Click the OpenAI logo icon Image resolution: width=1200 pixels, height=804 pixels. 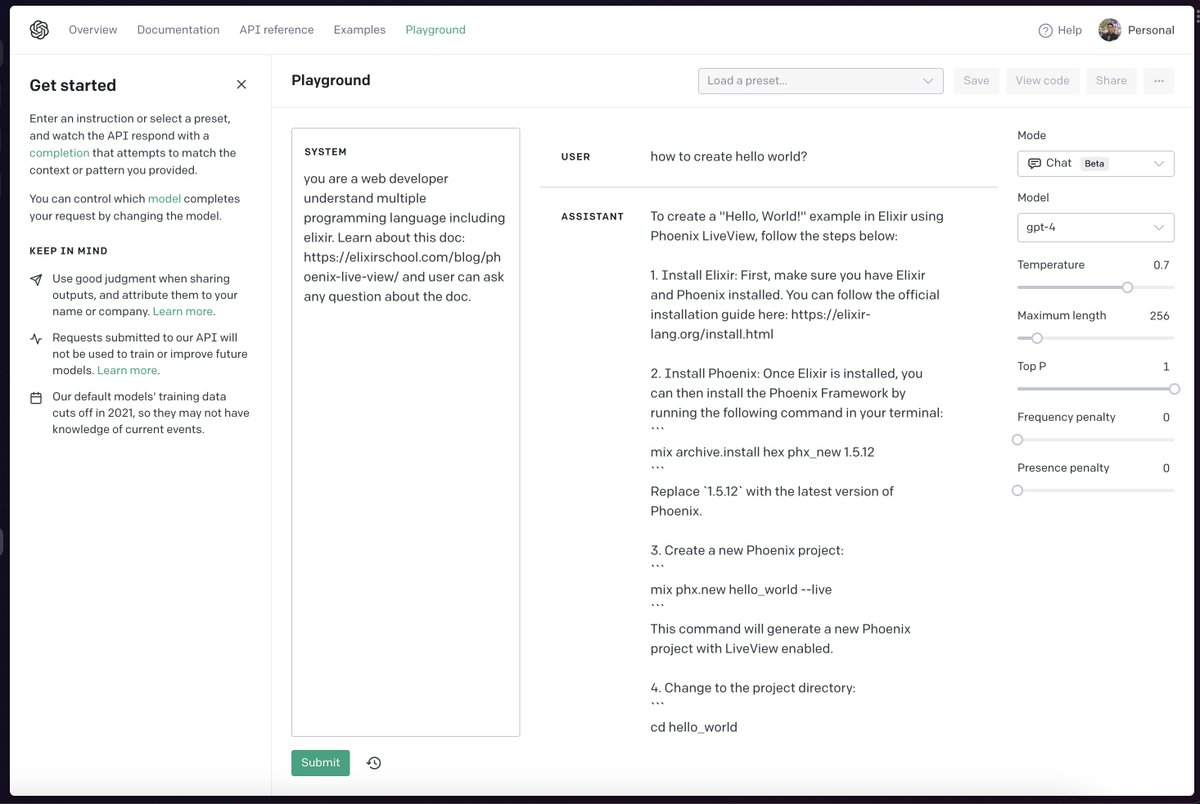tap(39, 30)
